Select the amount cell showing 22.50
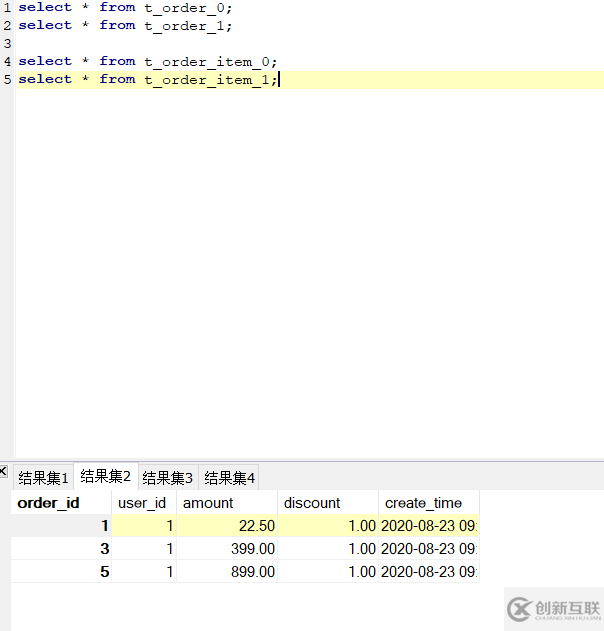This screenshot has height=631, width=604. [x=227, y=525]
